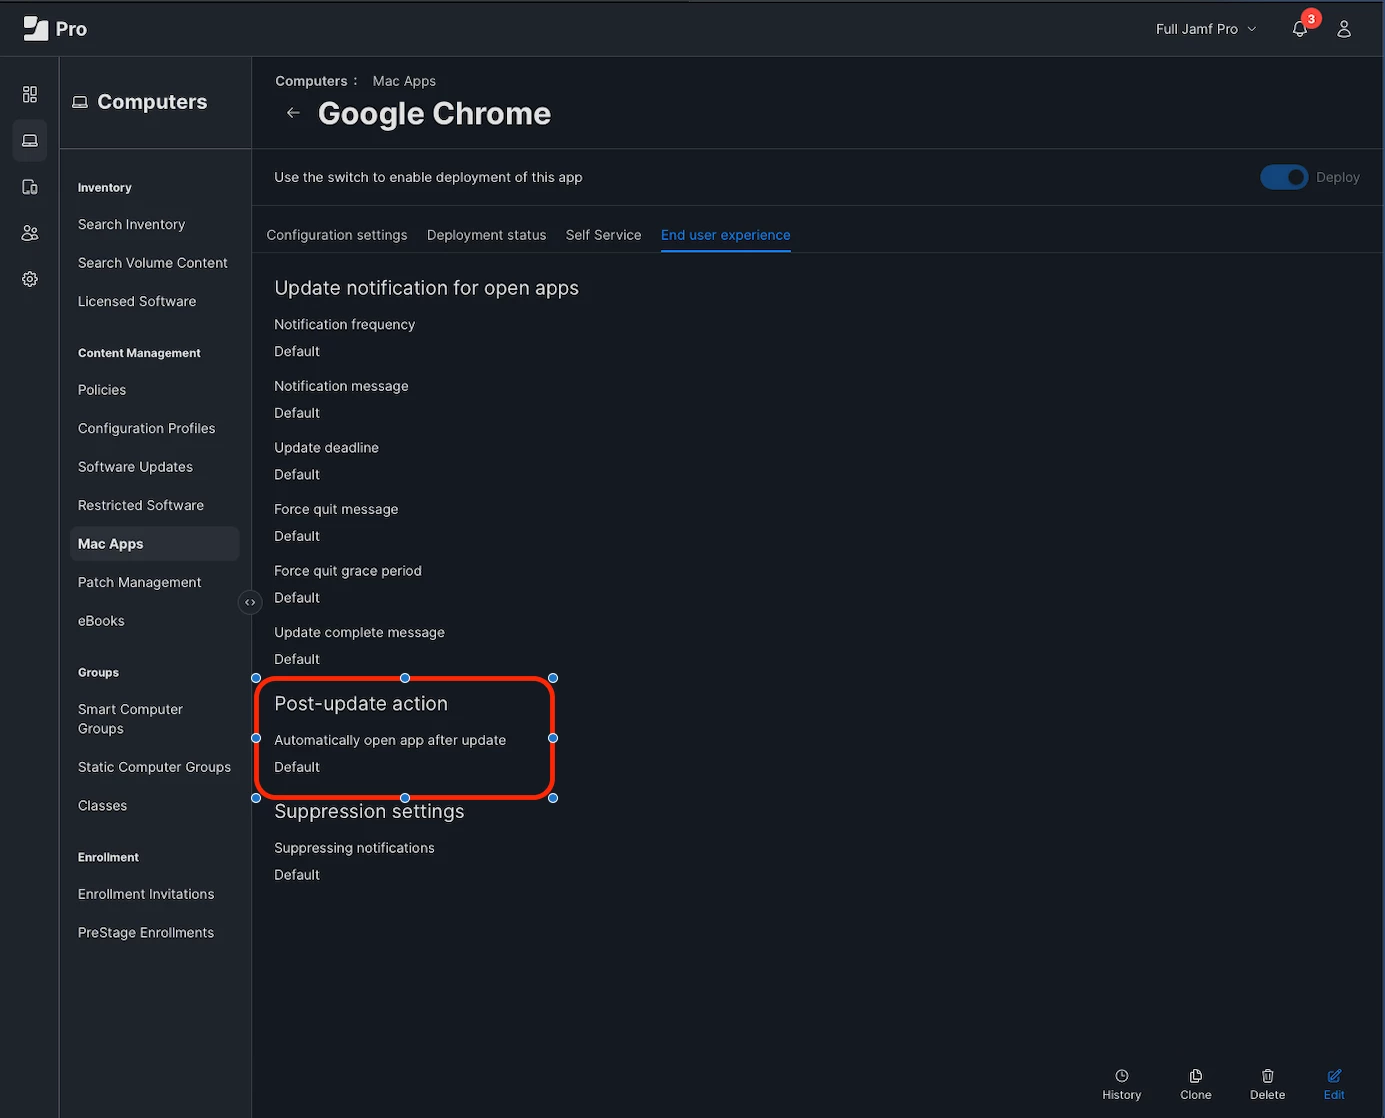Image resolution: width=1385 pixels, height=1118 pixels.
Task: Open the Dashboard icon in left rail
Action: 30,94
